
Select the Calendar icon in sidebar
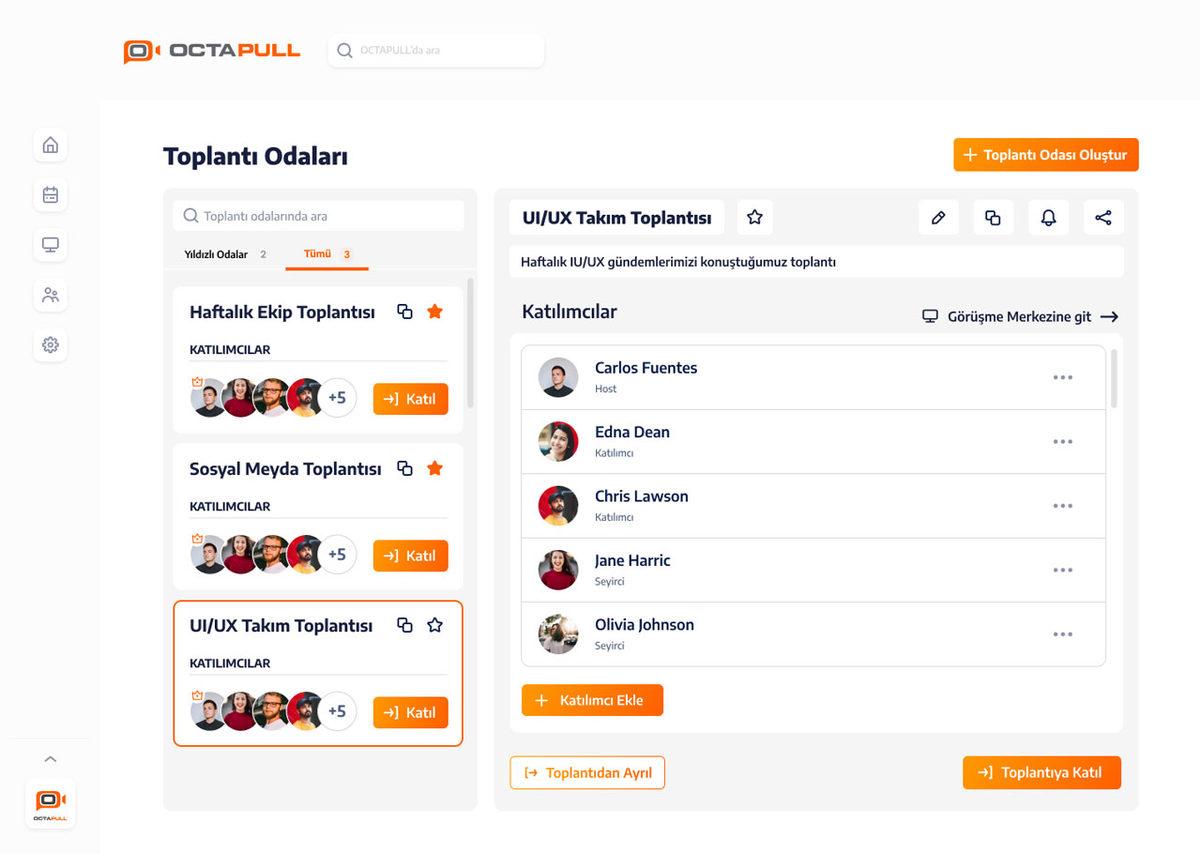click(x=50, y=195)
